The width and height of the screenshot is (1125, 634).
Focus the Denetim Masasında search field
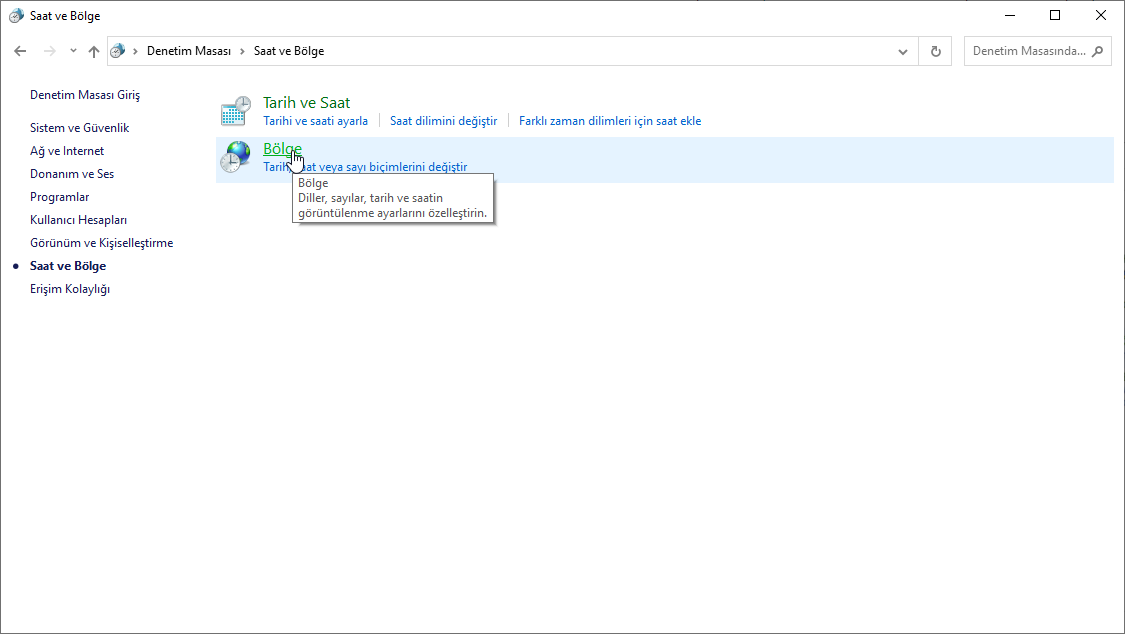click(x=1028, y=51)
